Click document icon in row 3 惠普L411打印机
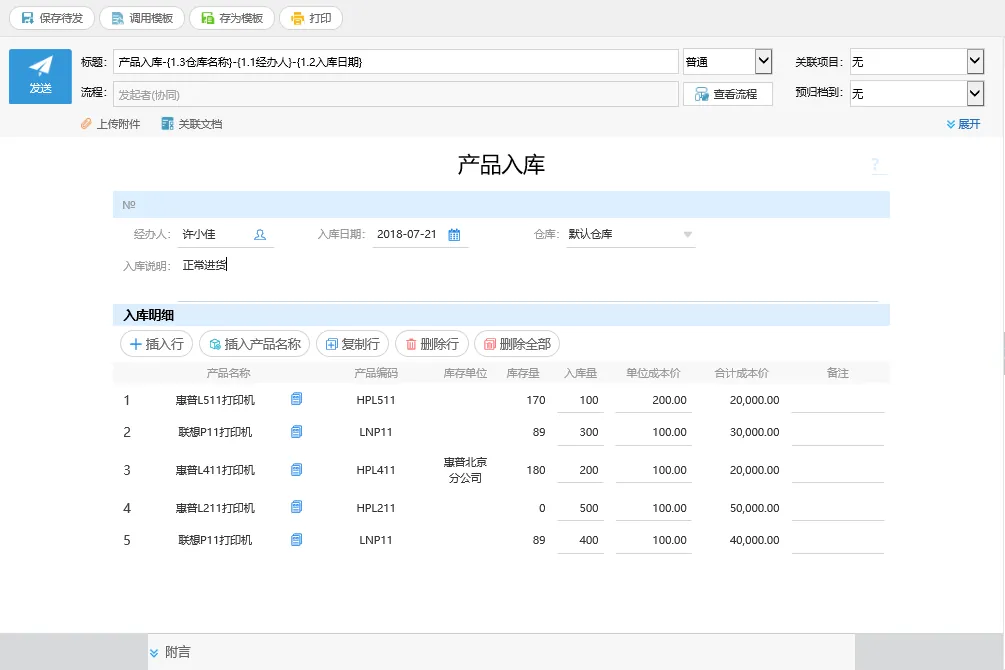The image size is (1005, 670). (296, 470)
